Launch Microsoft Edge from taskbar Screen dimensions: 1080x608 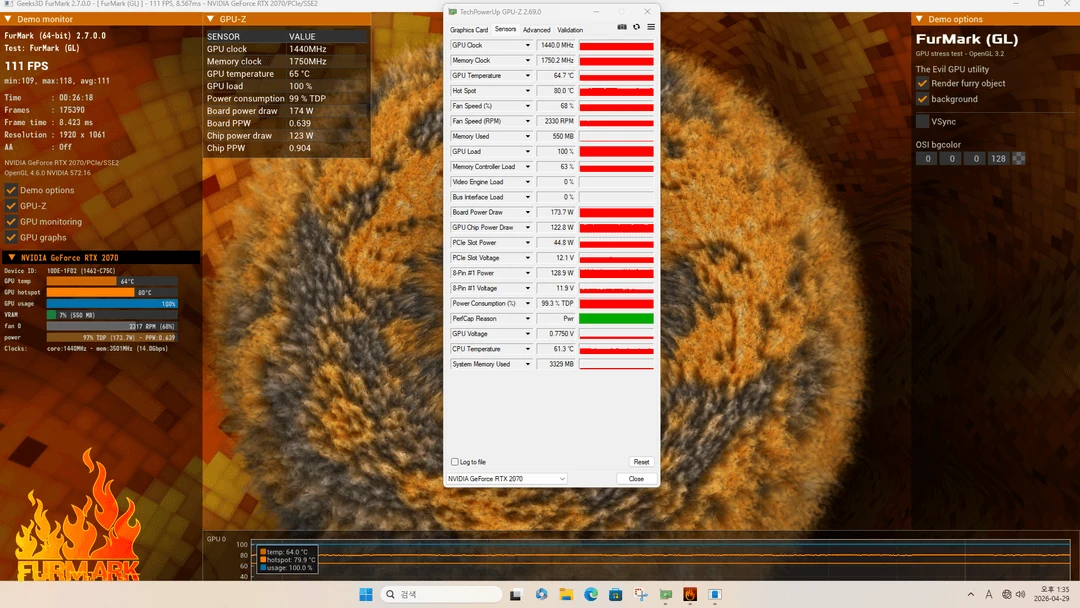coord(591,594)
